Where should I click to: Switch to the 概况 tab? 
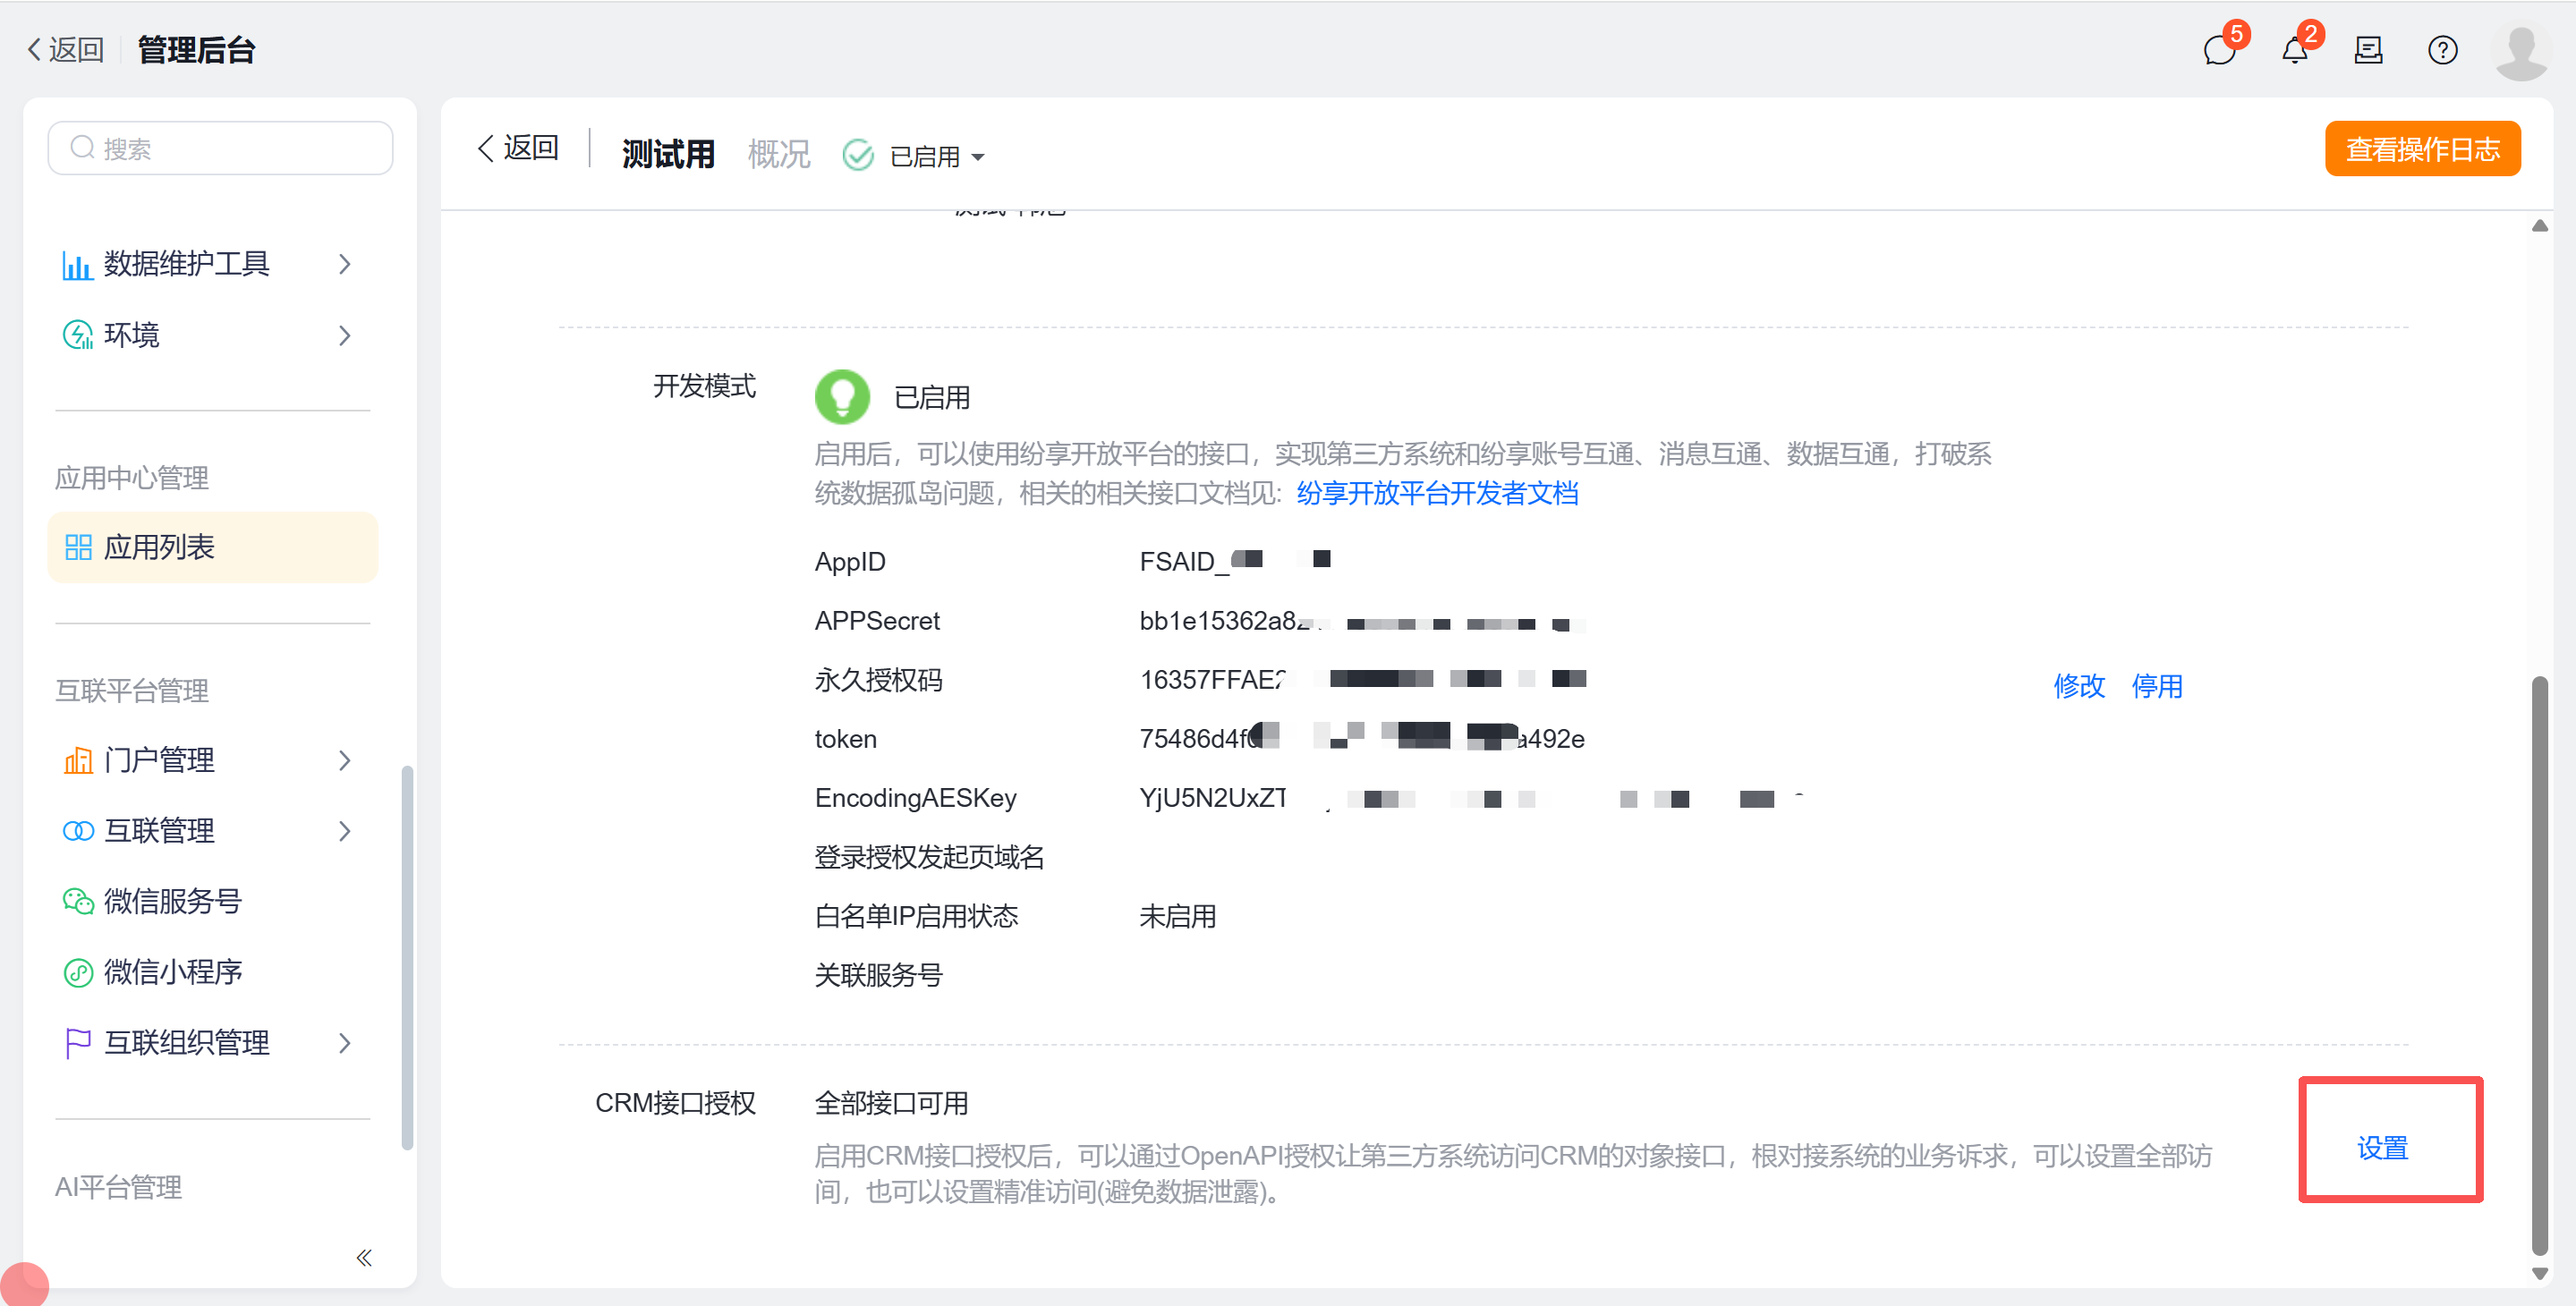point(778,154)
